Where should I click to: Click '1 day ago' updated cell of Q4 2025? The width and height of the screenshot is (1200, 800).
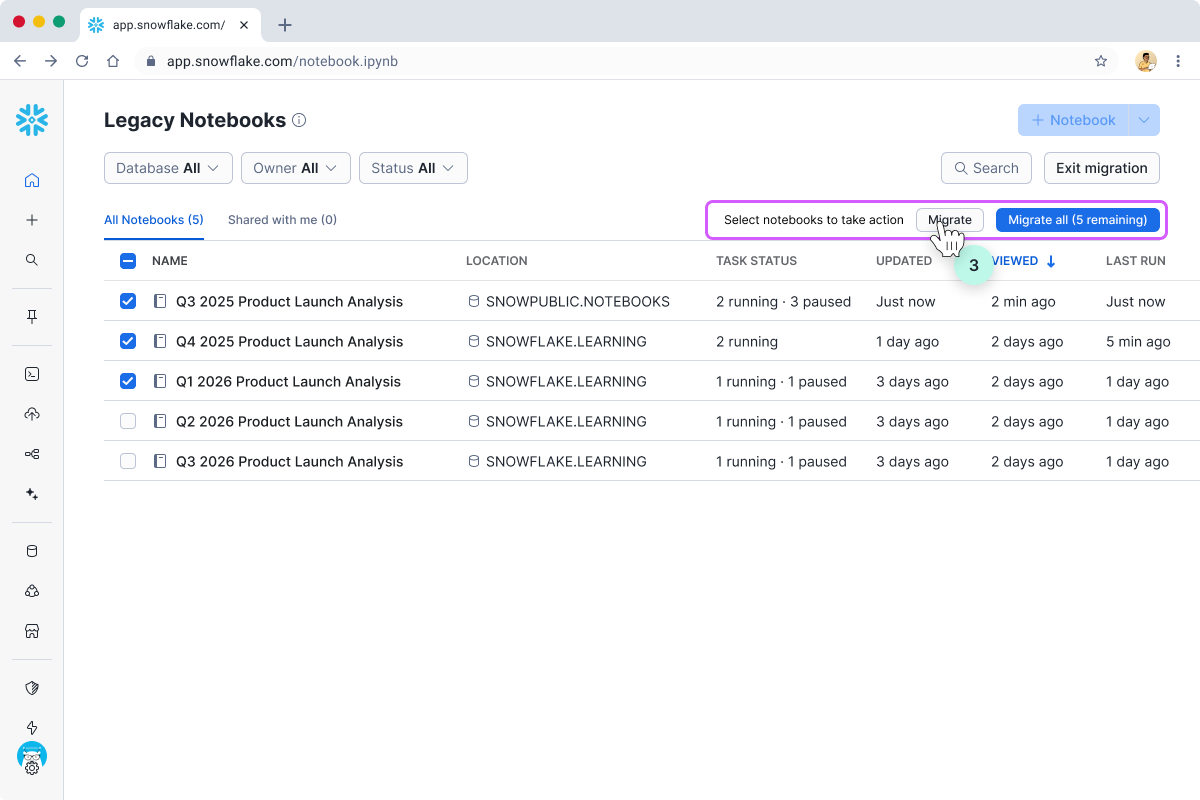coord(908,341)
